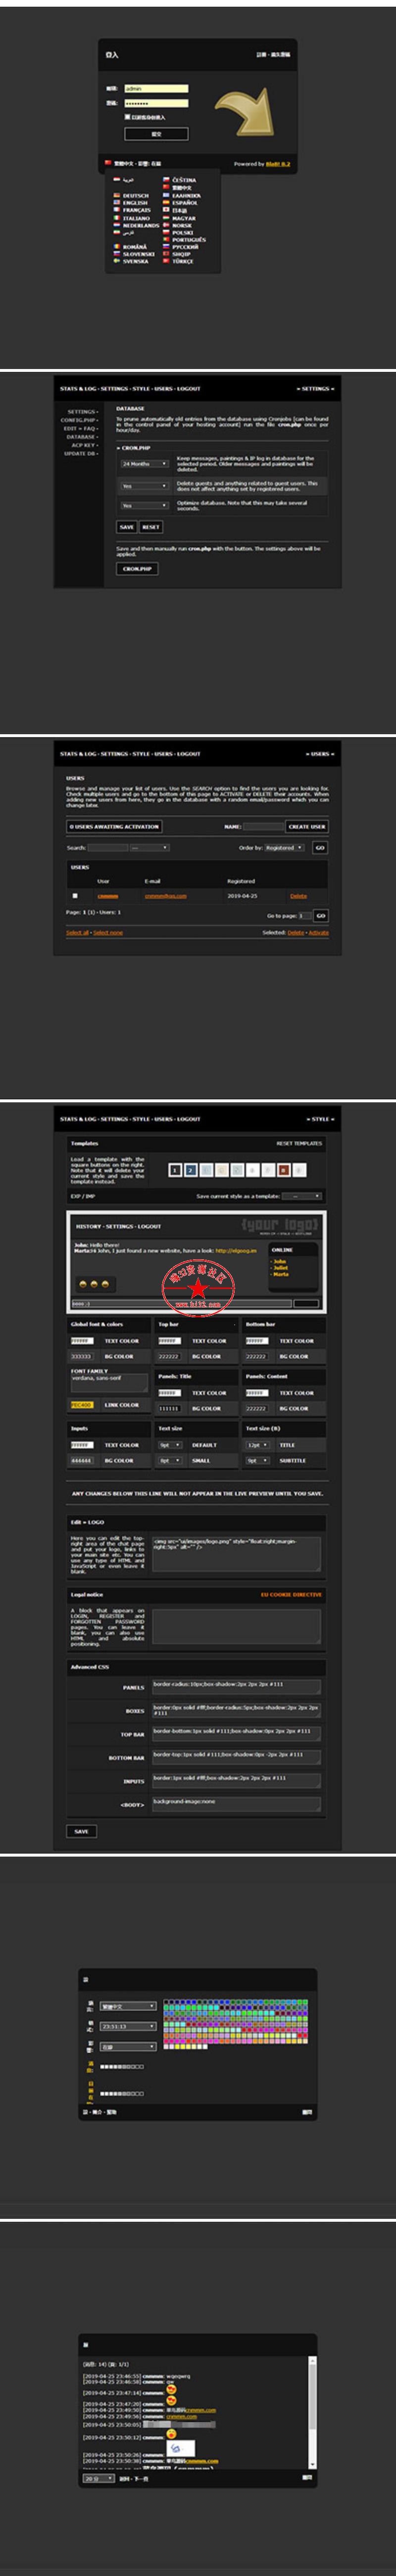Open Database in the settings sidebar

coord(81,437)
